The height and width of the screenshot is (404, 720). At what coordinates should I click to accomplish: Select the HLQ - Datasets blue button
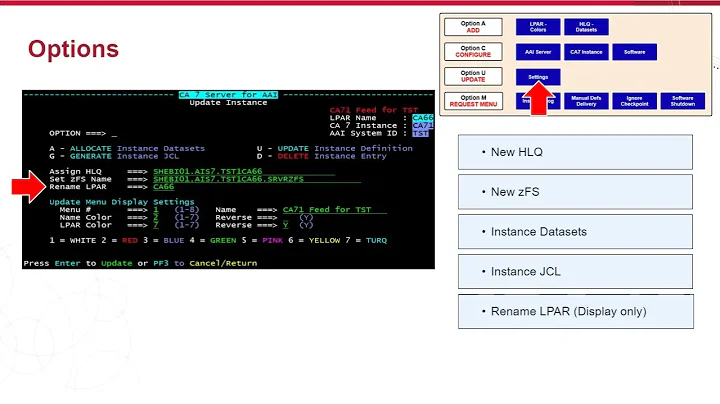click(586, 27)
